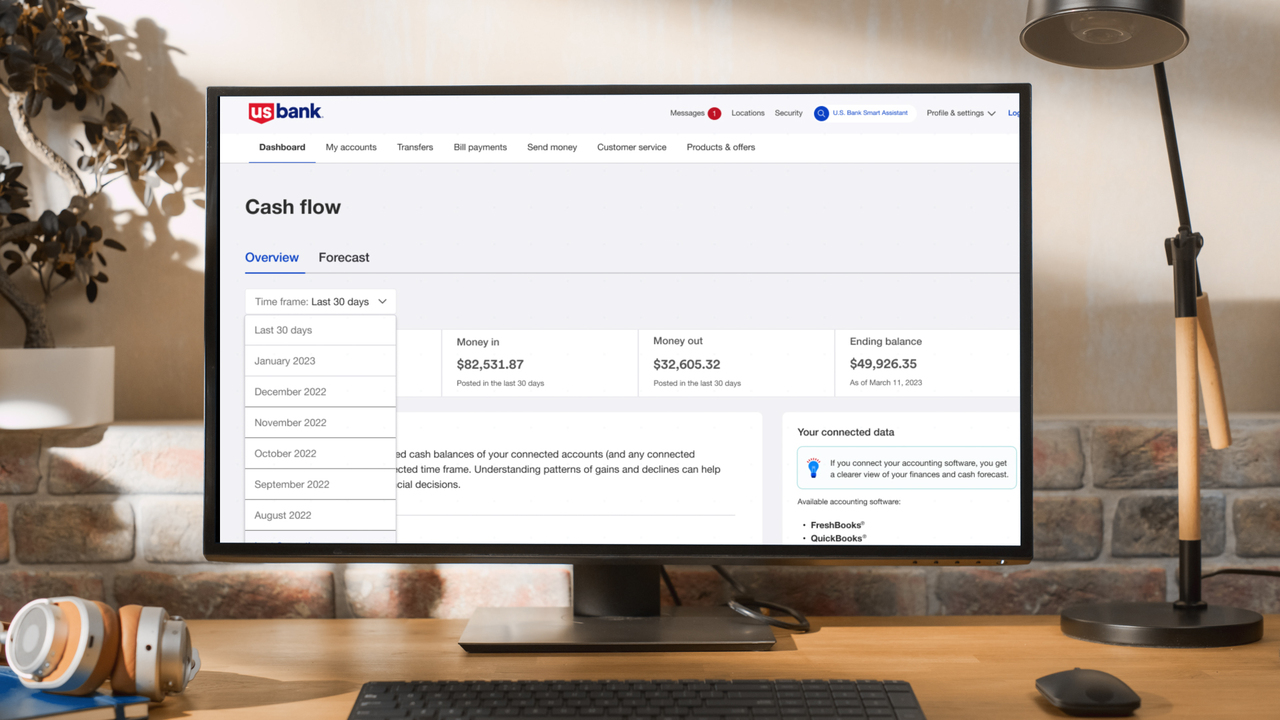
Task: Click the Ending balance $49,926.35
Action: [883, 364]
